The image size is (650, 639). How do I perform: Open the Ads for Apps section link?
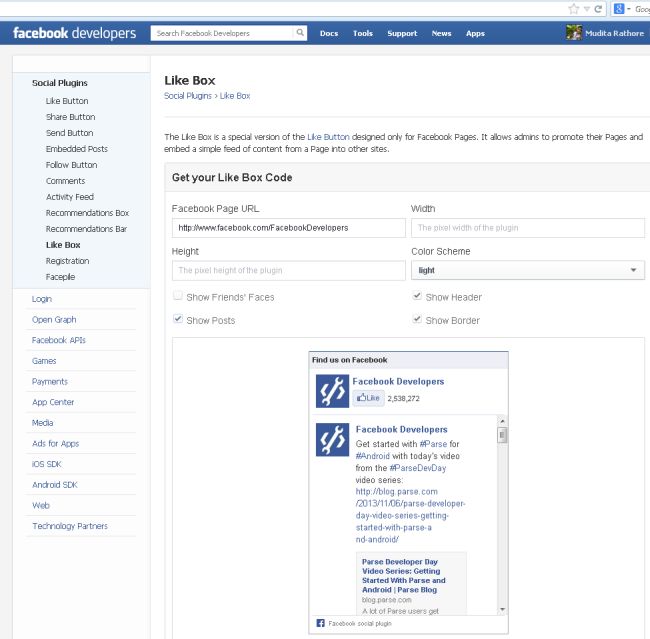55,443
